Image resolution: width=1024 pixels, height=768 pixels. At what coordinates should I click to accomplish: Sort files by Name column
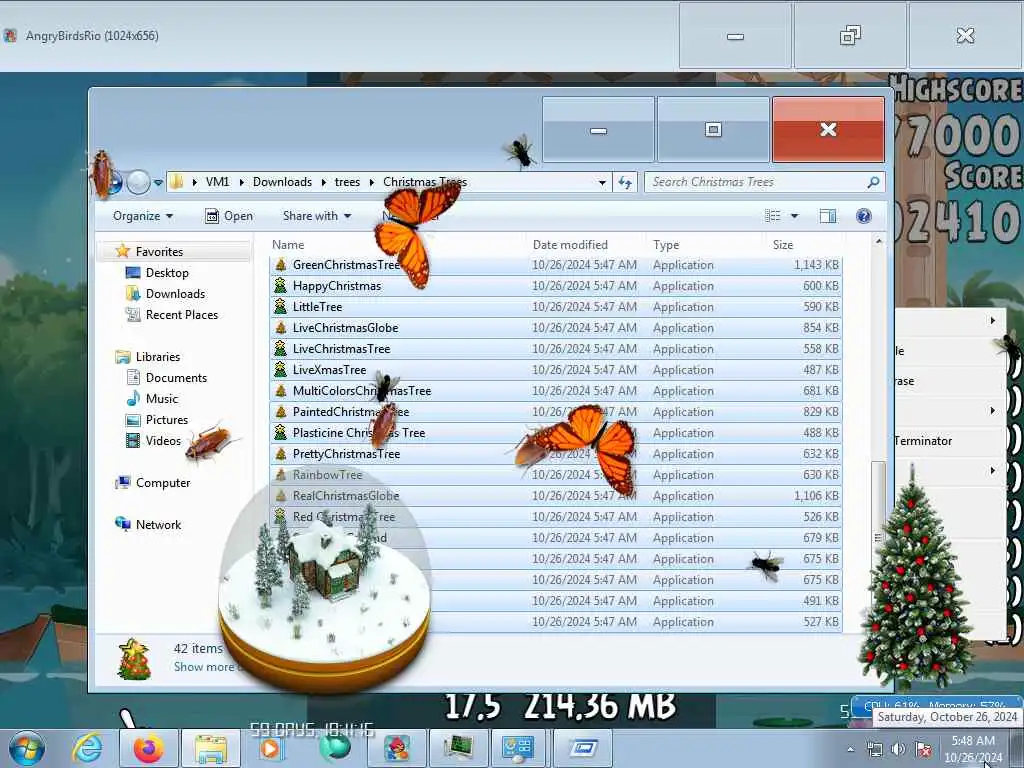288,245
